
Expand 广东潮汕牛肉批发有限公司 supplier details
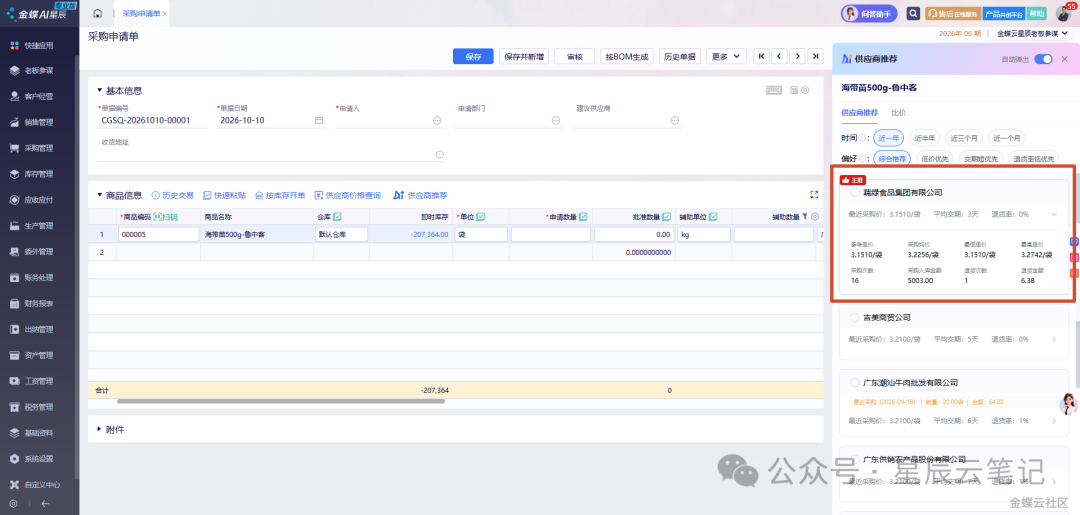(1054, 421)
